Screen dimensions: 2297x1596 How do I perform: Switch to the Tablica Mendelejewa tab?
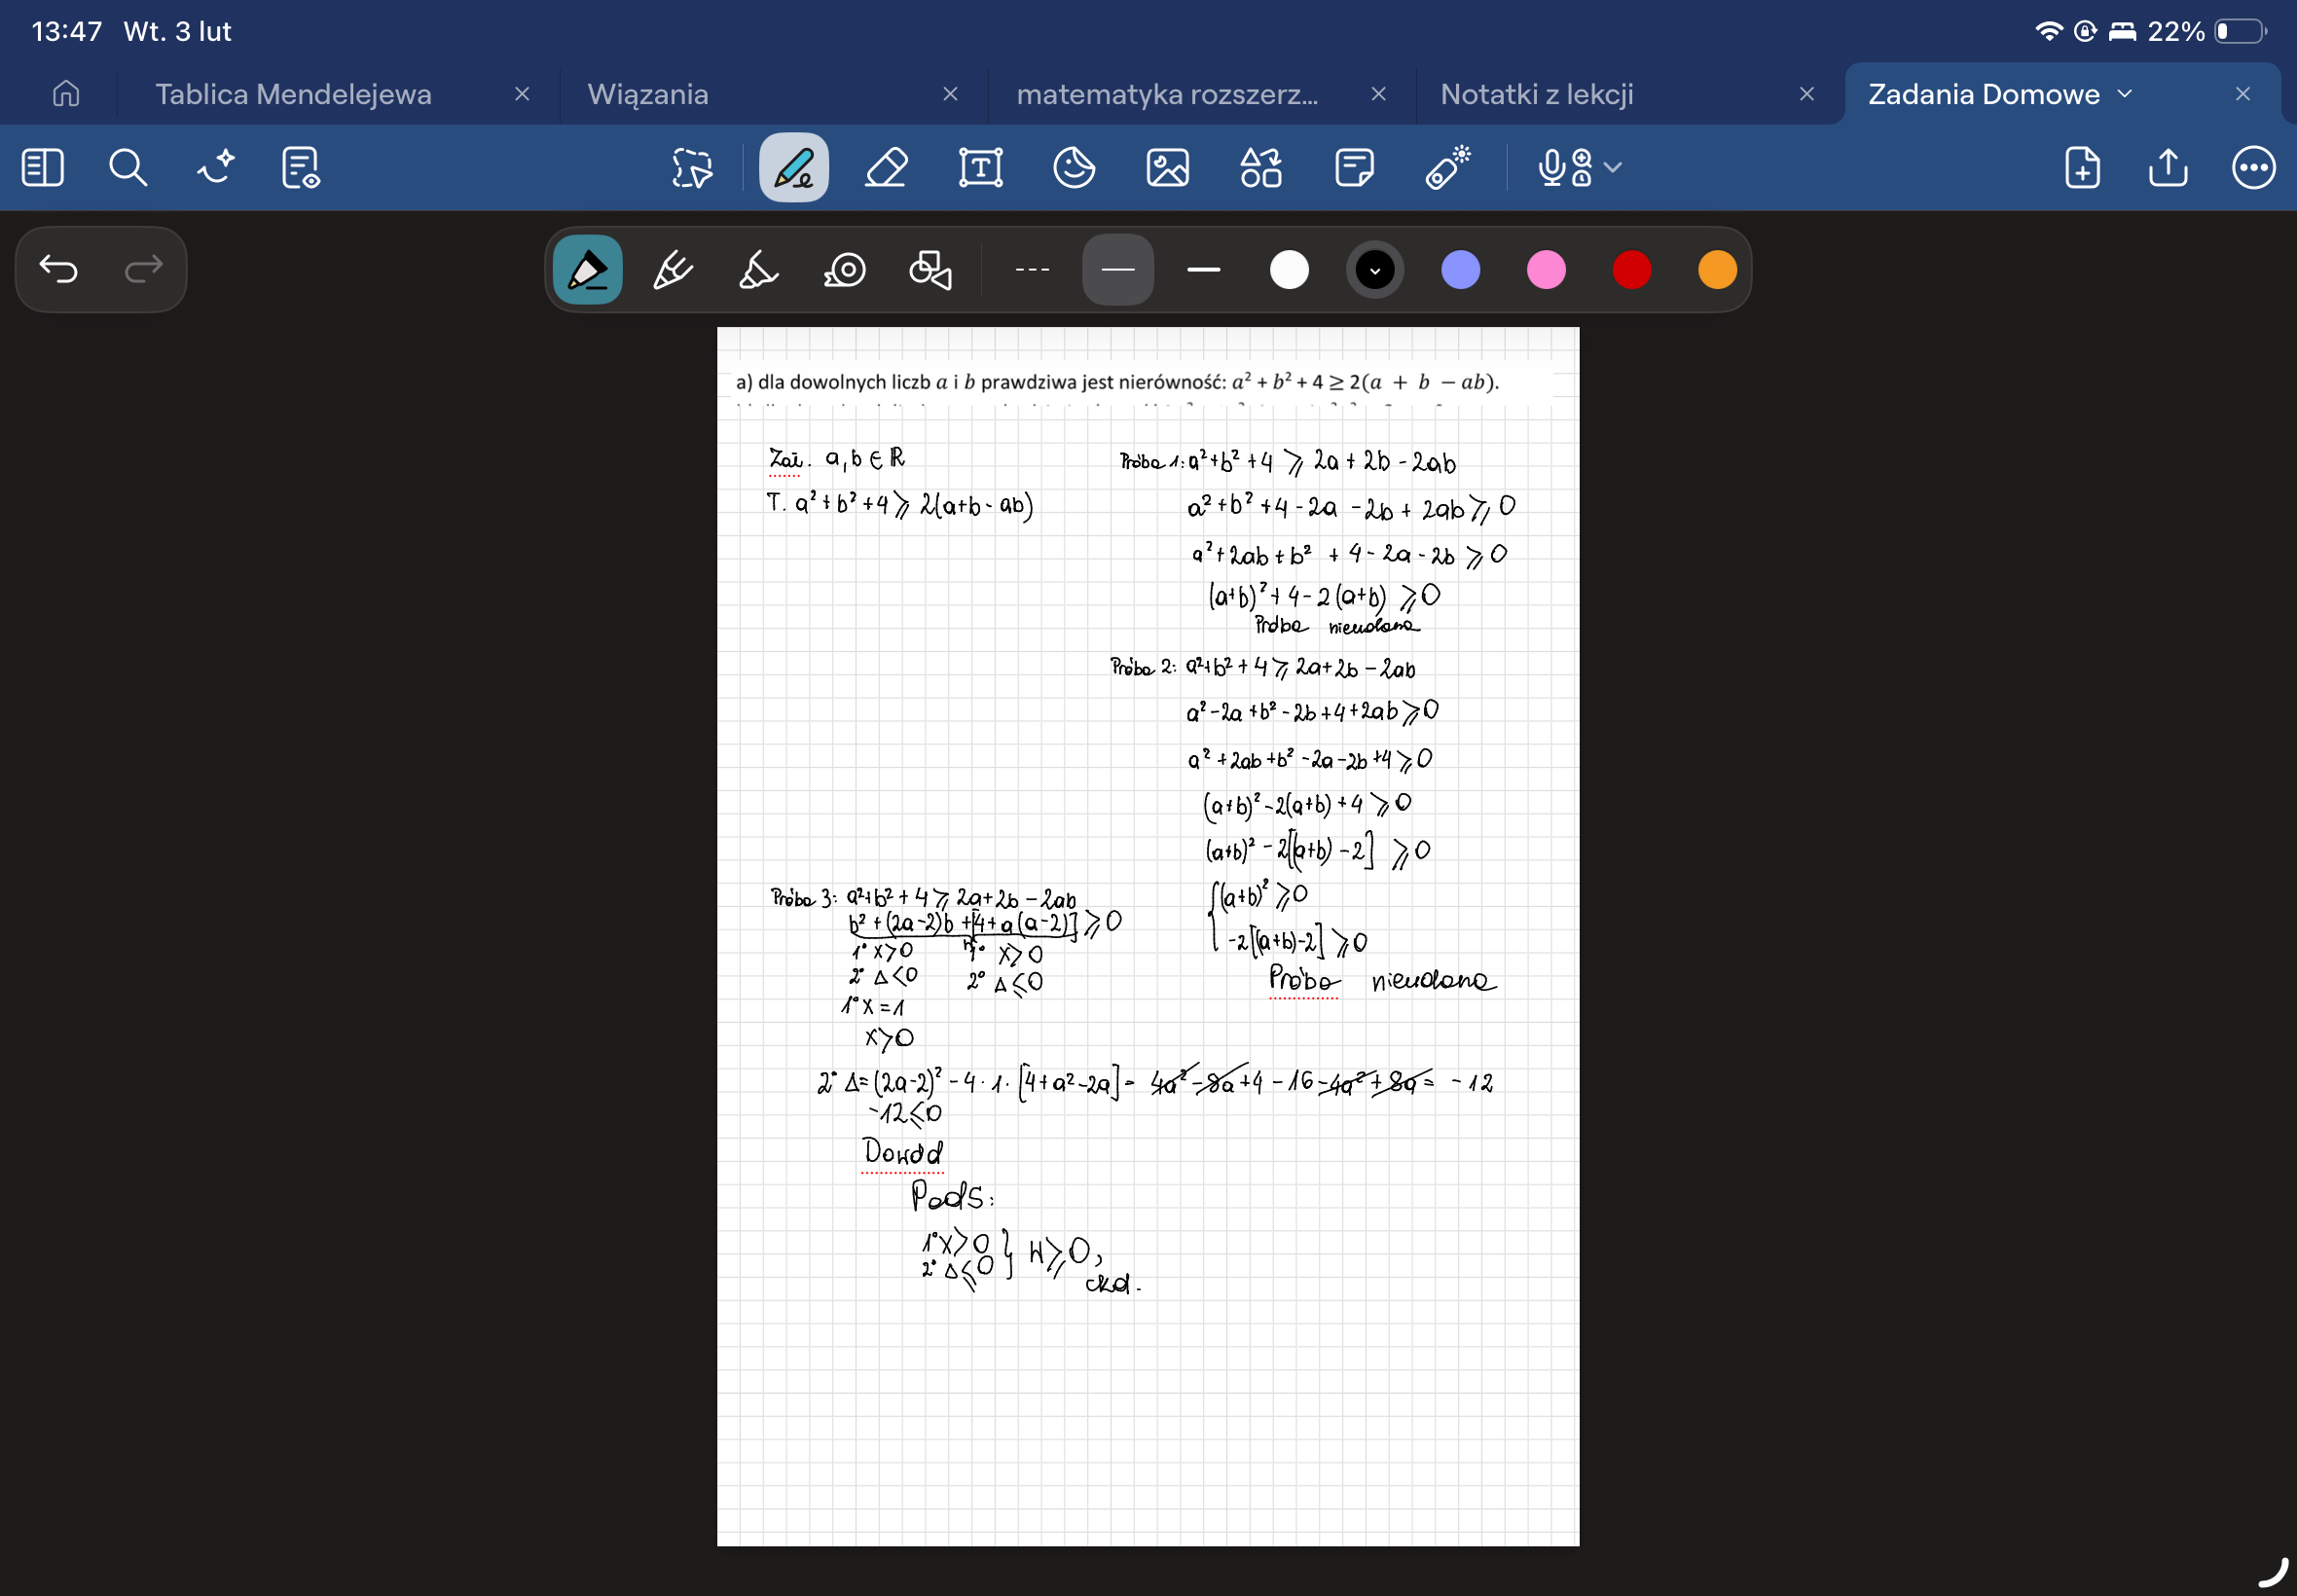pyautogui.click(x=293, y=94)
